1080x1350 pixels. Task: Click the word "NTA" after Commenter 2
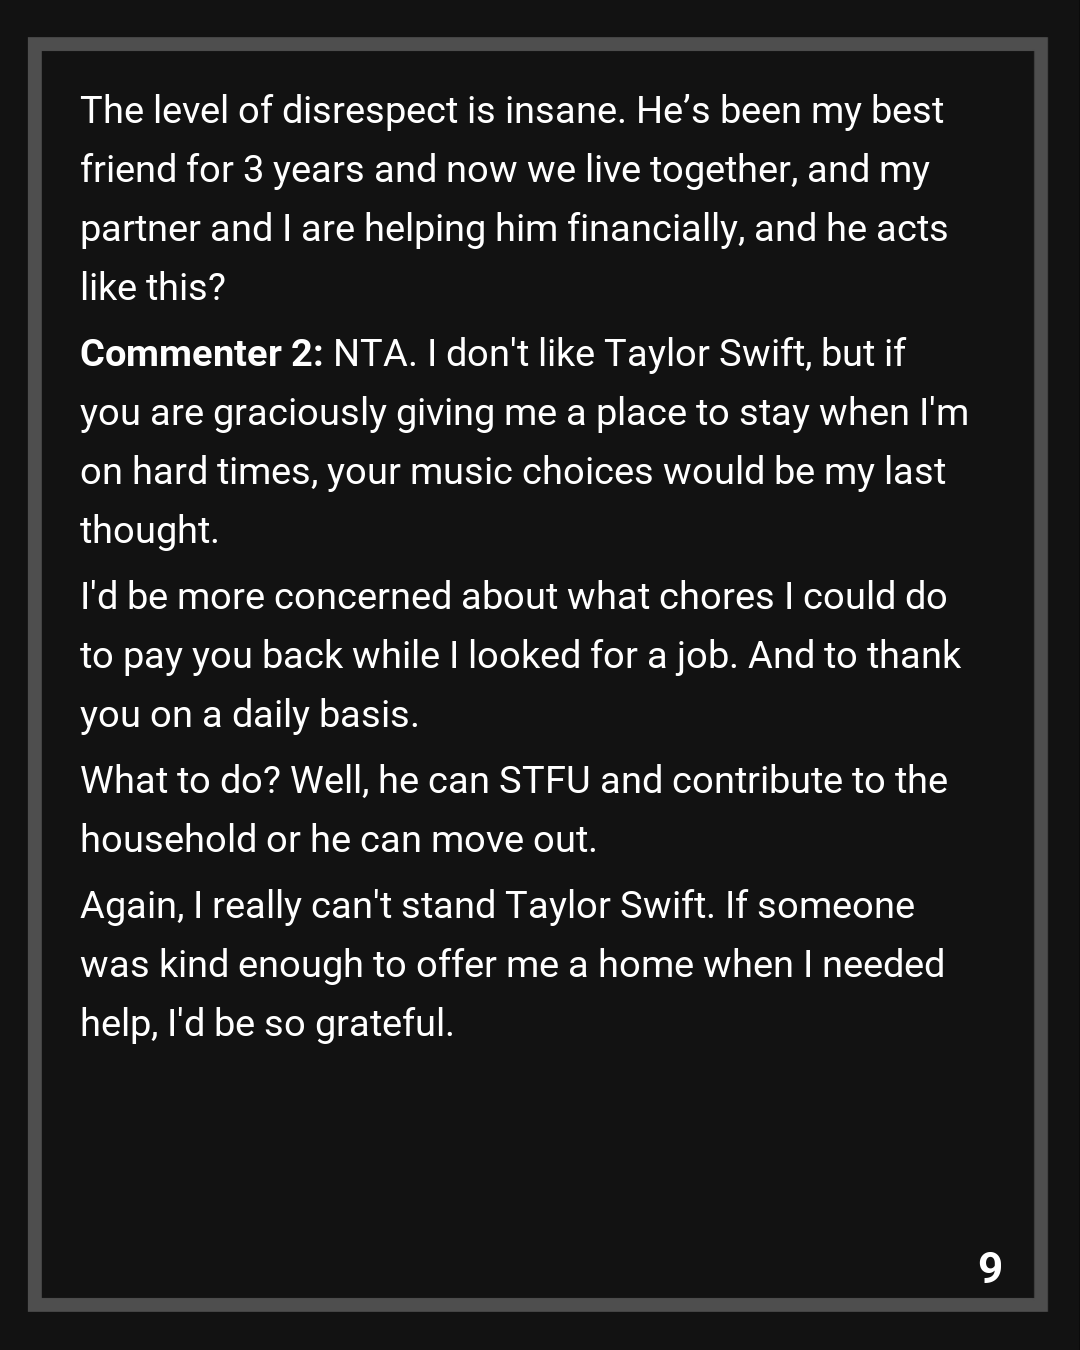[x=373, y=354]
